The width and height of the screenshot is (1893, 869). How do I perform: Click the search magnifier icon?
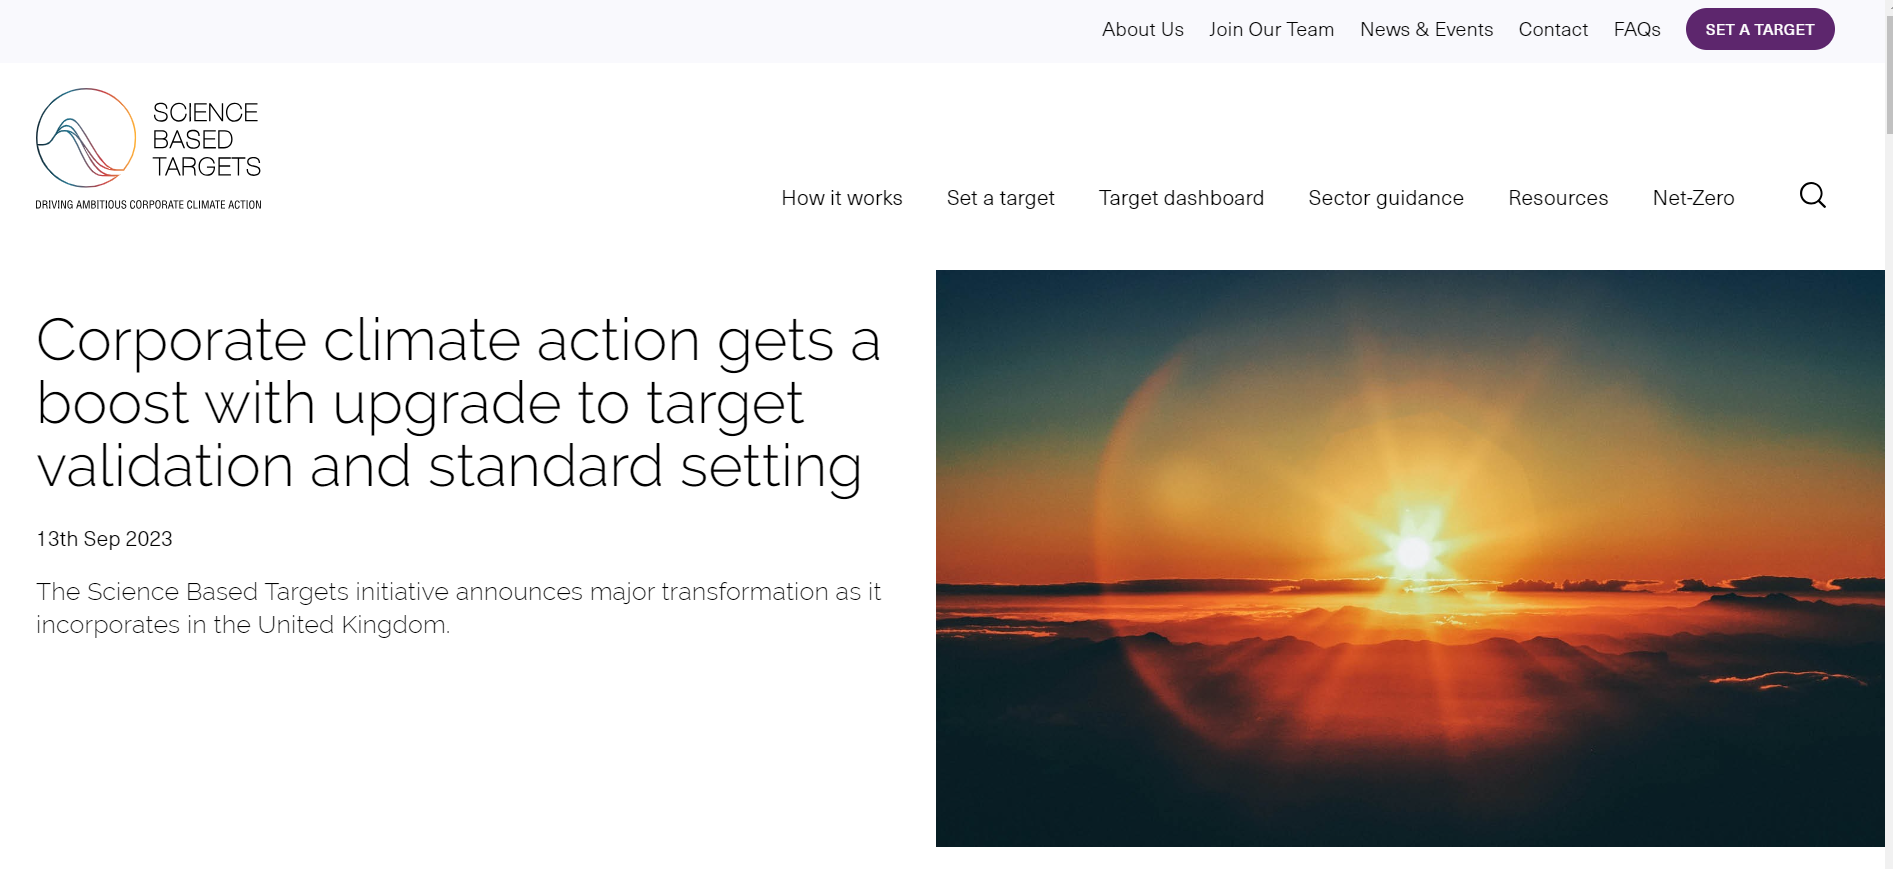pyautogui.click(x=1812, y=195)
